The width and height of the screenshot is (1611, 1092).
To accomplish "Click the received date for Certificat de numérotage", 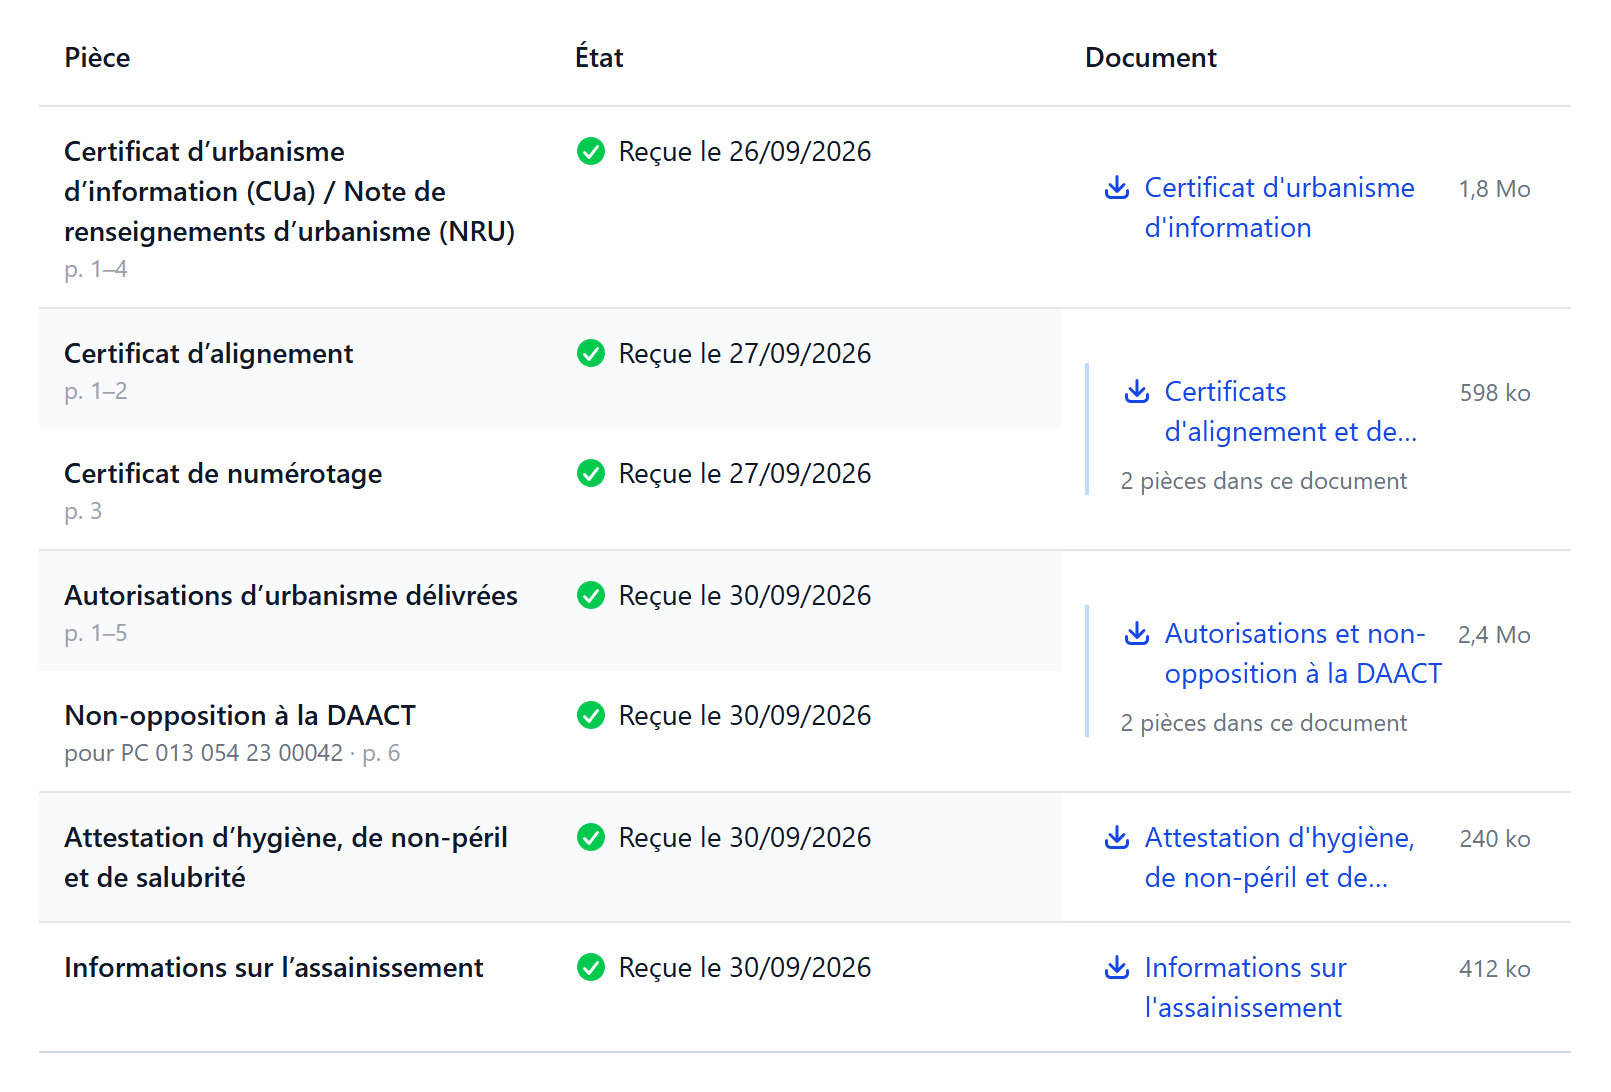I will (x=745, y=474).
